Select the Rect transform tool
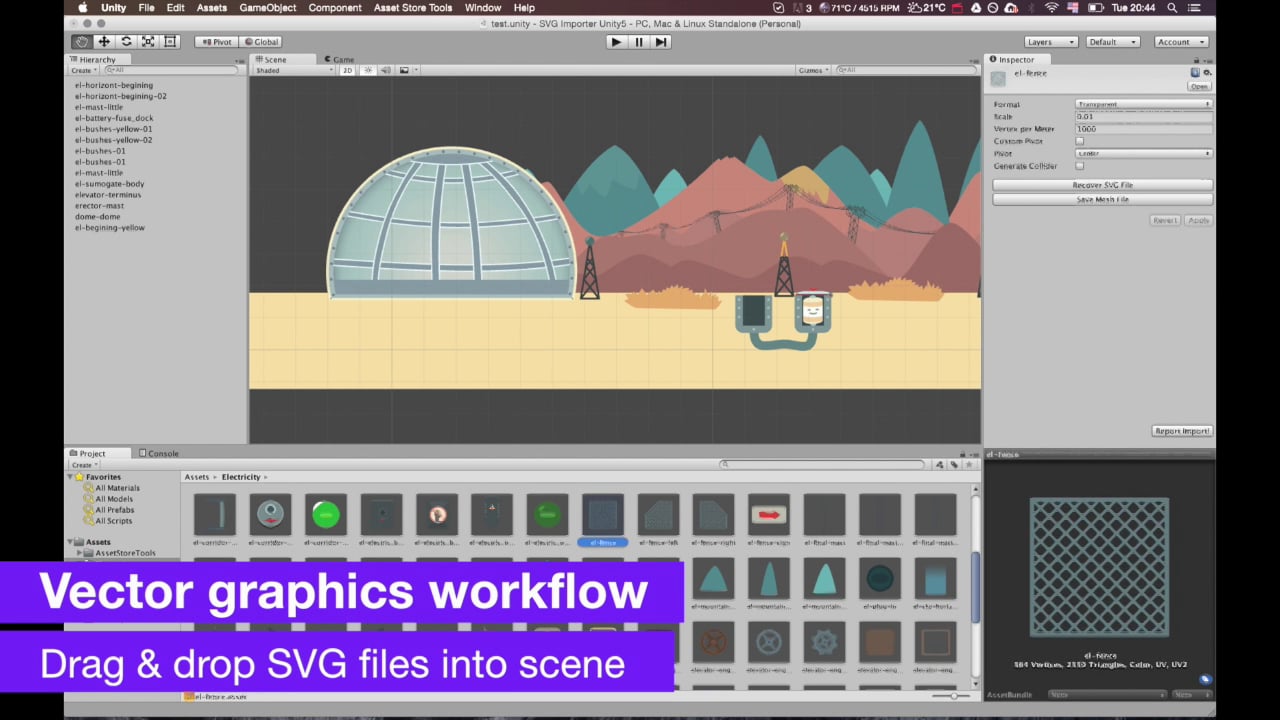 click(x=170, y=42)
